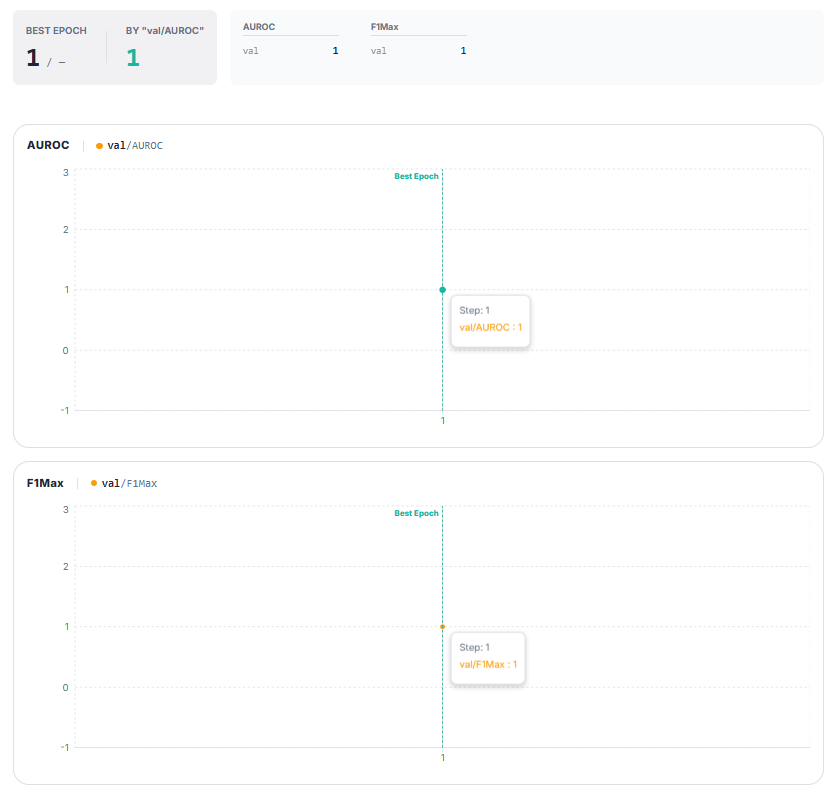This screenshot has height=791, width=838.
Task: Click x-axis tick 1 of AUROC chart
Action: coord(443,421)
